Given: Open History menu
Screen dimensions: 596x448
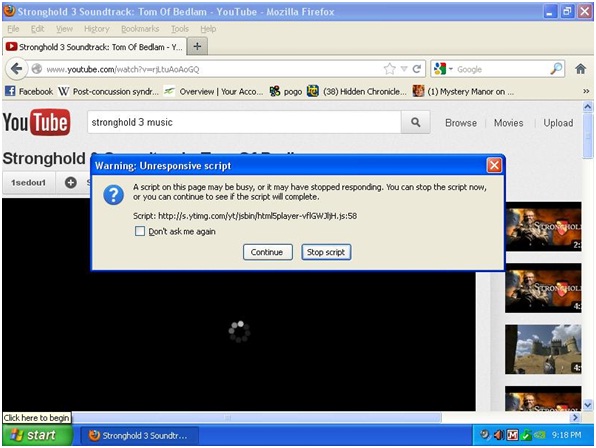Looking at the screenshot, I should pyautogui.click(x=97, y=29).
